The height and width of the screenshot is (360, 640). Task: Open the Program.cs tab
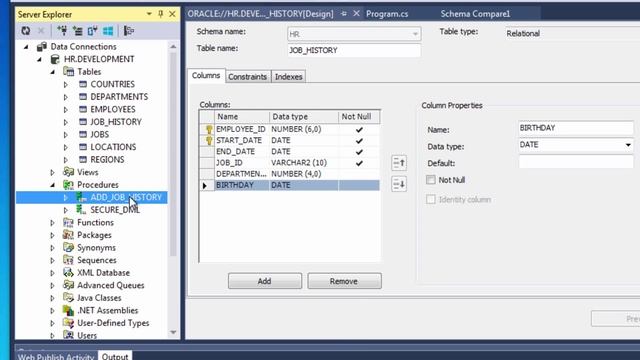click(387, 14)
